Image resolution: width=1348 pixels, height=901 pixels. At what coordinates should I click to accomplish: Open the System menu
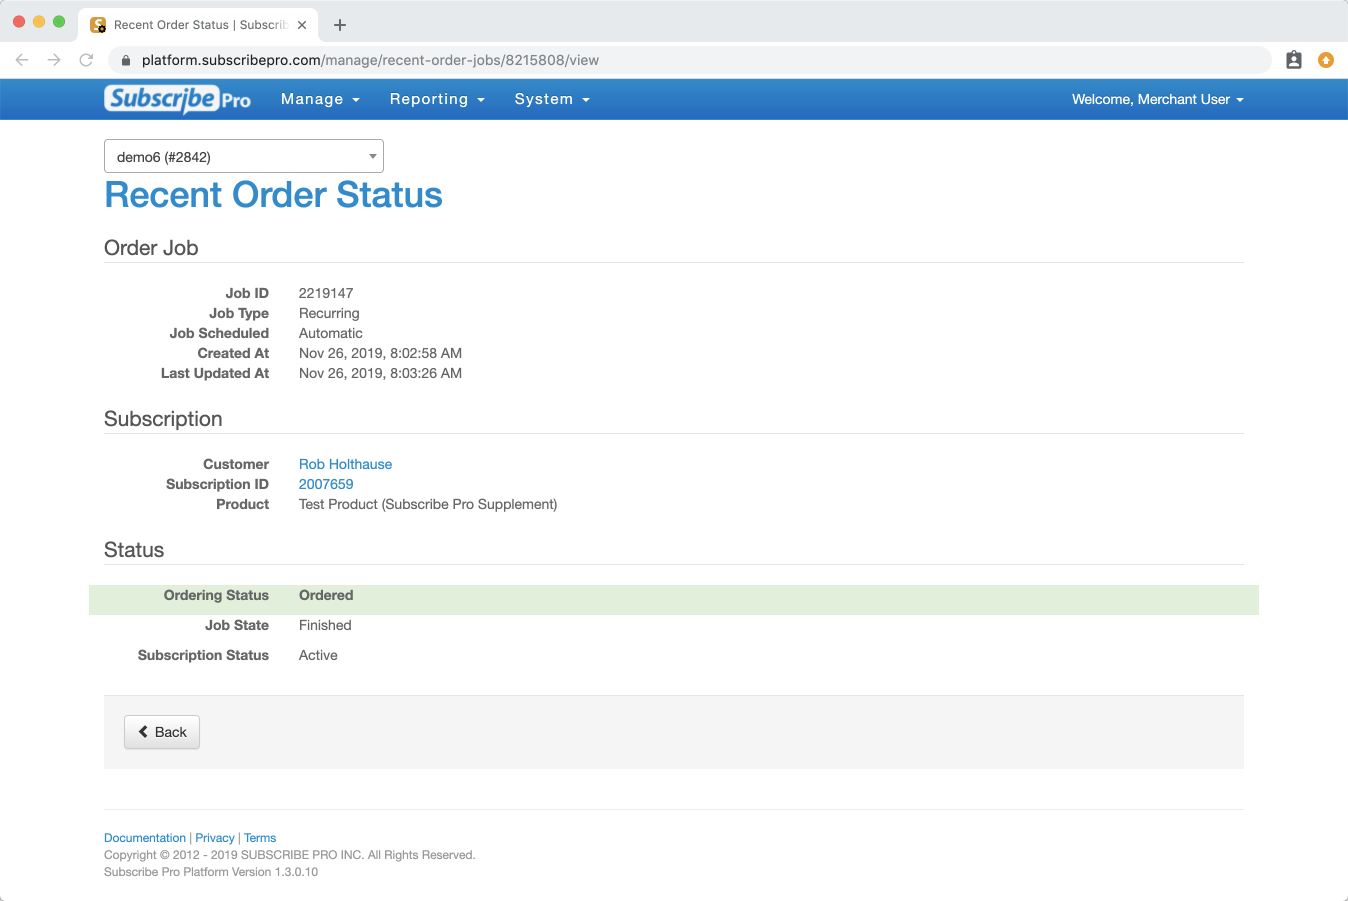[552, 99]
